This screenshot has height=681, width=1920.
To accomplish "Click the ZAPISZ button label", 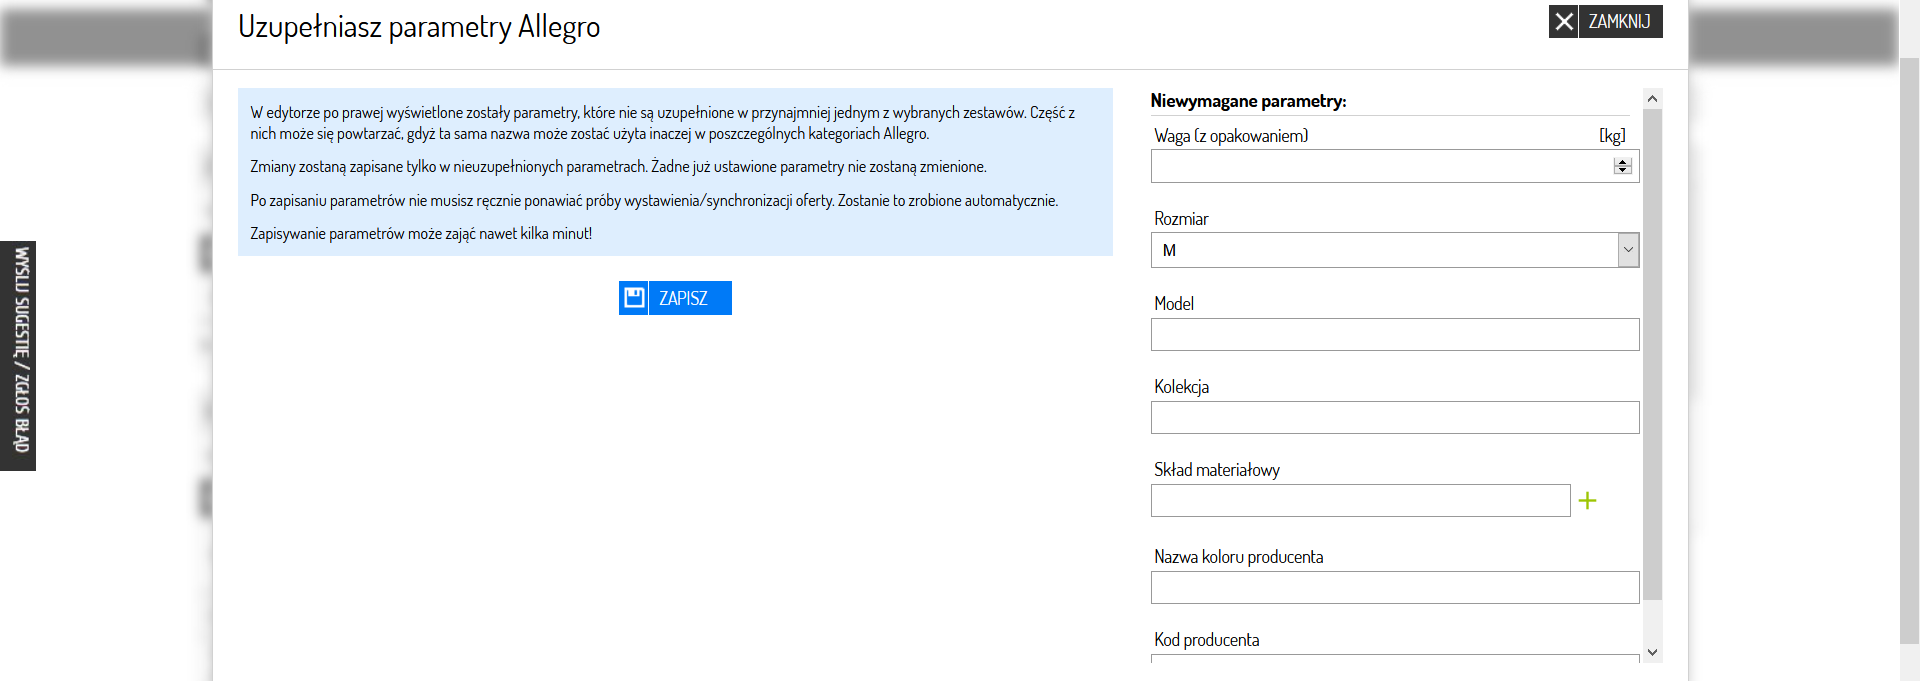I will 683,298.
